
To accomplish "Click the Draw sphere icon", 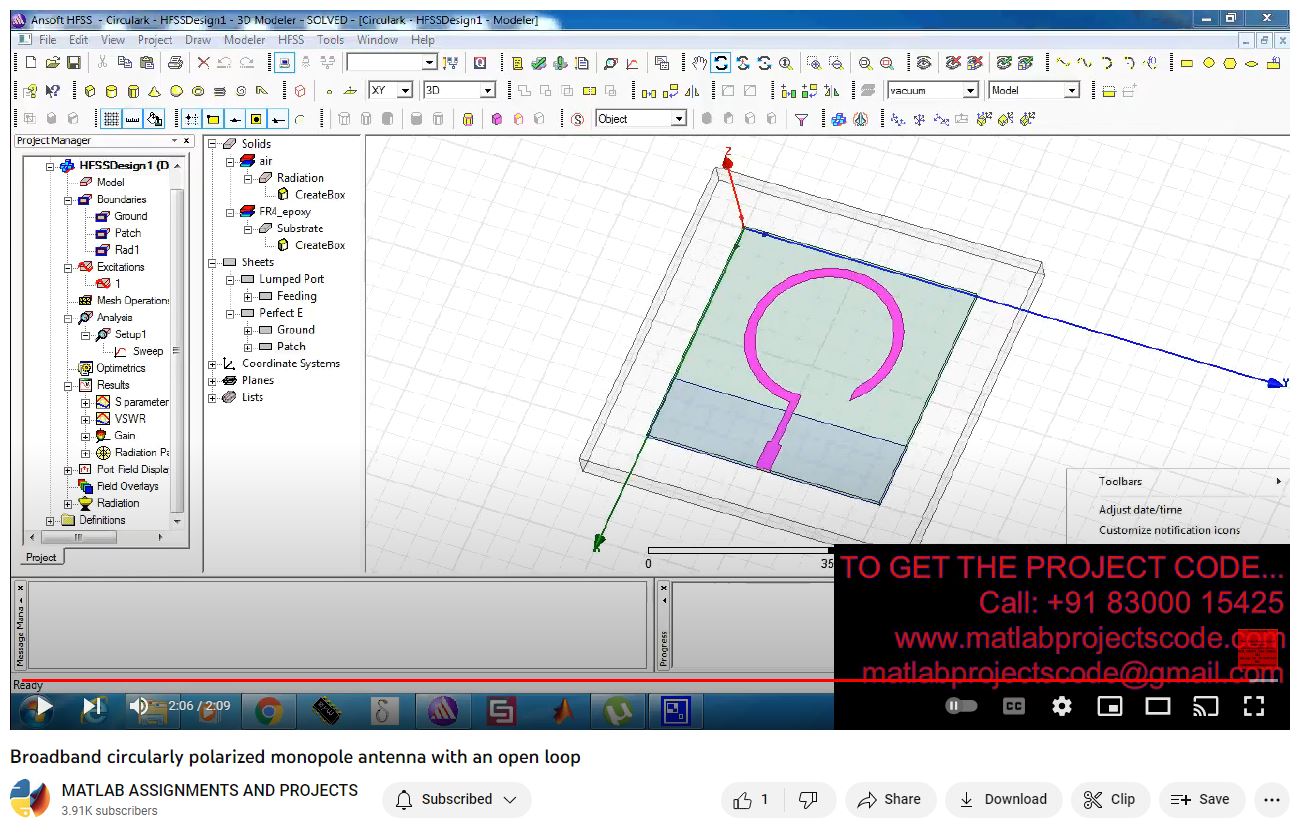I will [x=176, y=91].
